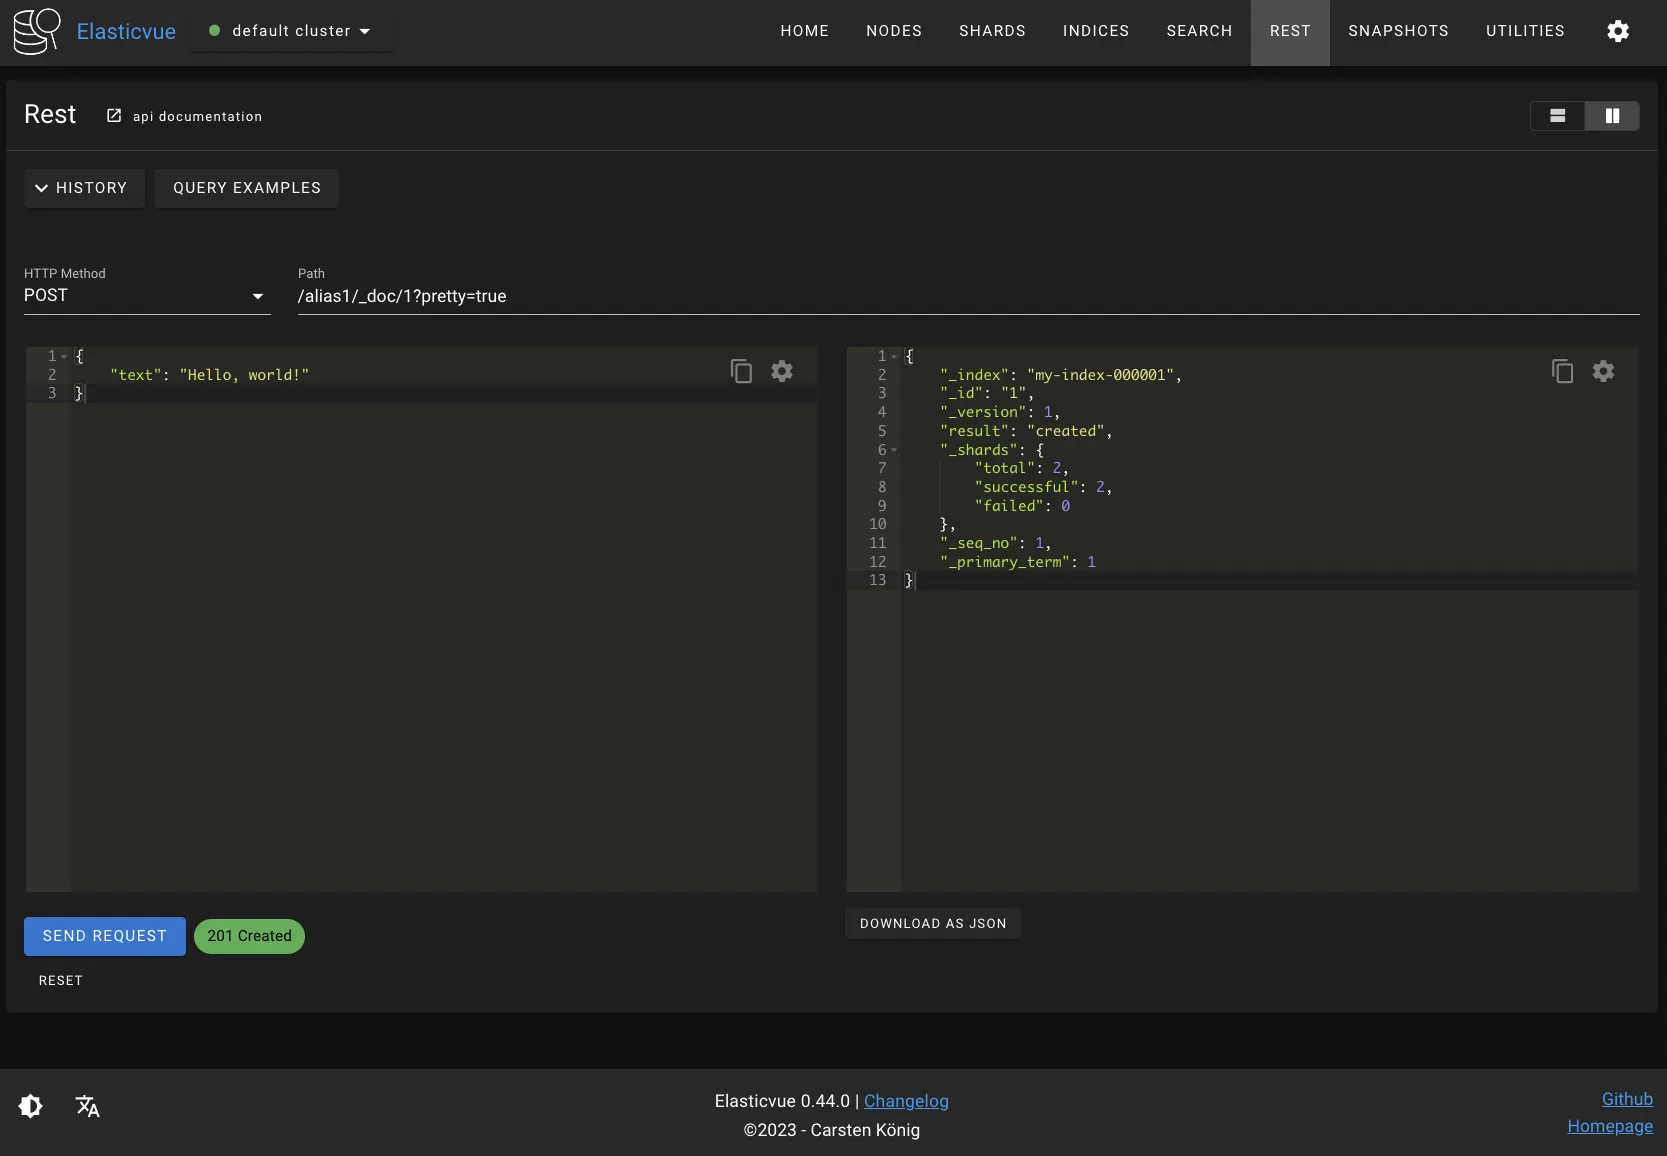Click the Elasticvue brand name
1667x1156 pixels.
coord(126,31)
